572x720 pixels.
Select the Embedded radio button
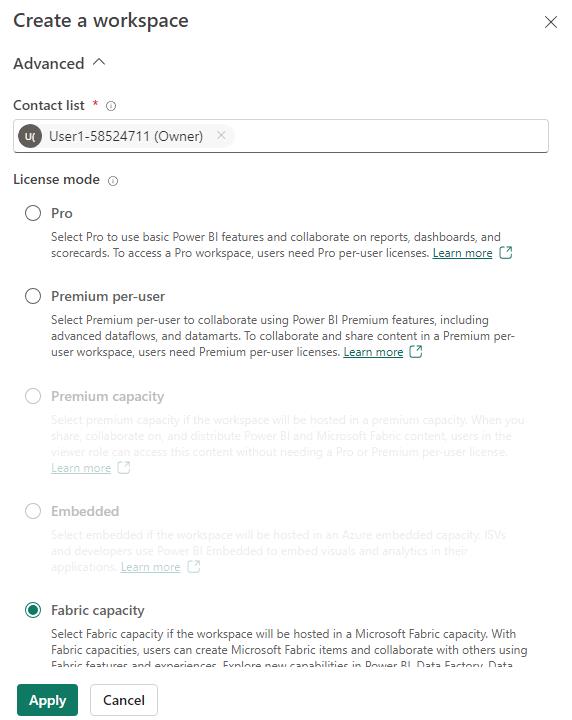tap(33, 511)
